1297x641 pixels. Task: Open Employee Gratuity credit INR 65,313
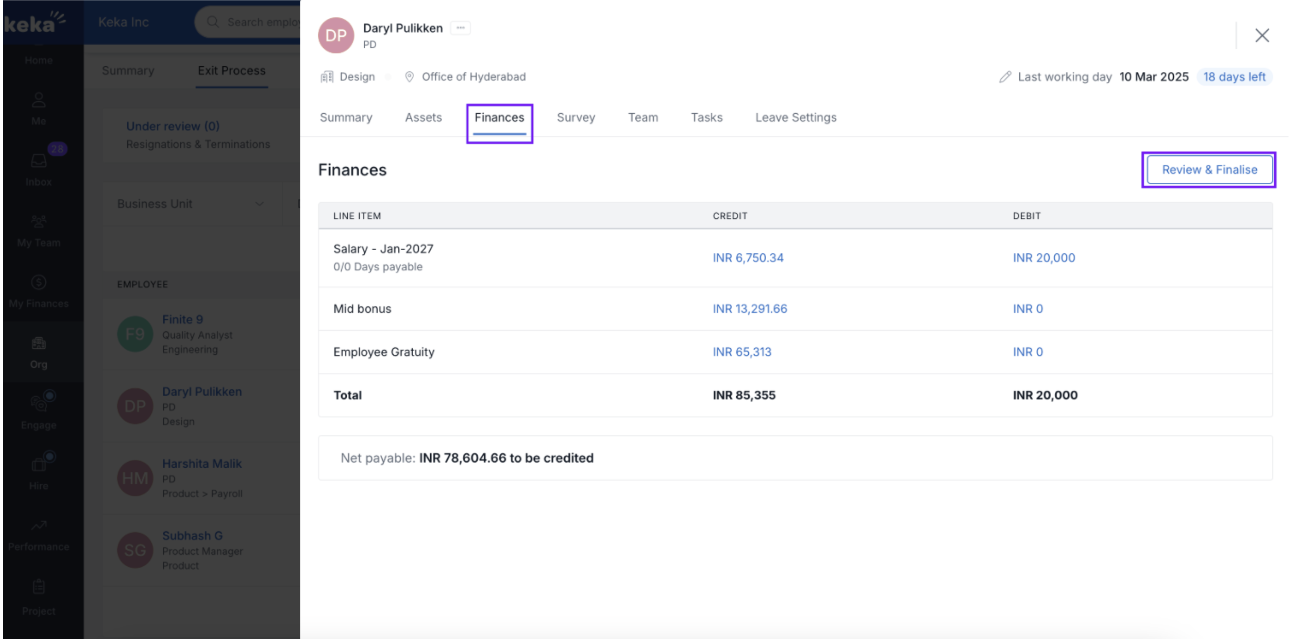click(x=742, y=352)
